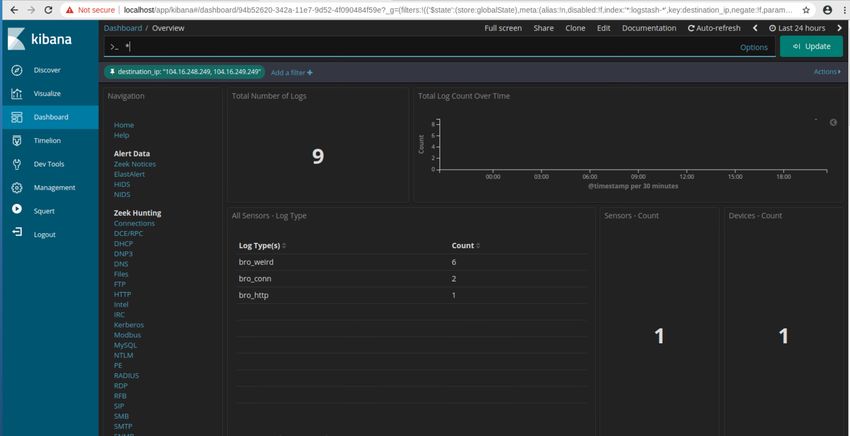Open NTLM hunting link

(x=123, y=355)
